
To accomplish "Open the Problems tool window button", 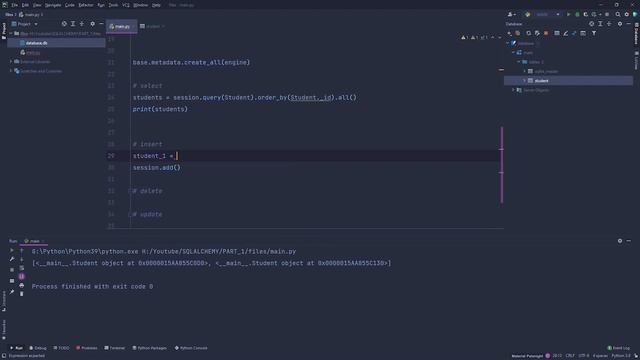I will 87,348.
